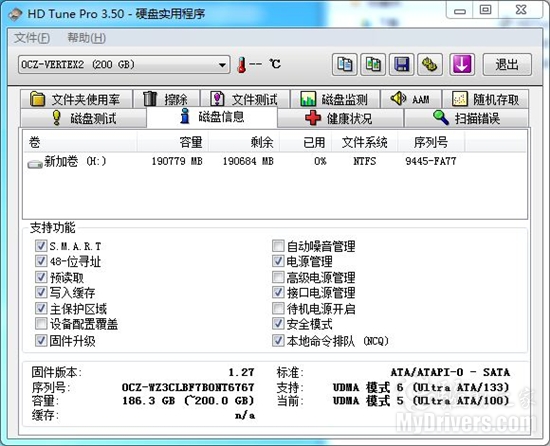Toggle the 待机电源开启 checkbox
550x446 pixels.
278,308
